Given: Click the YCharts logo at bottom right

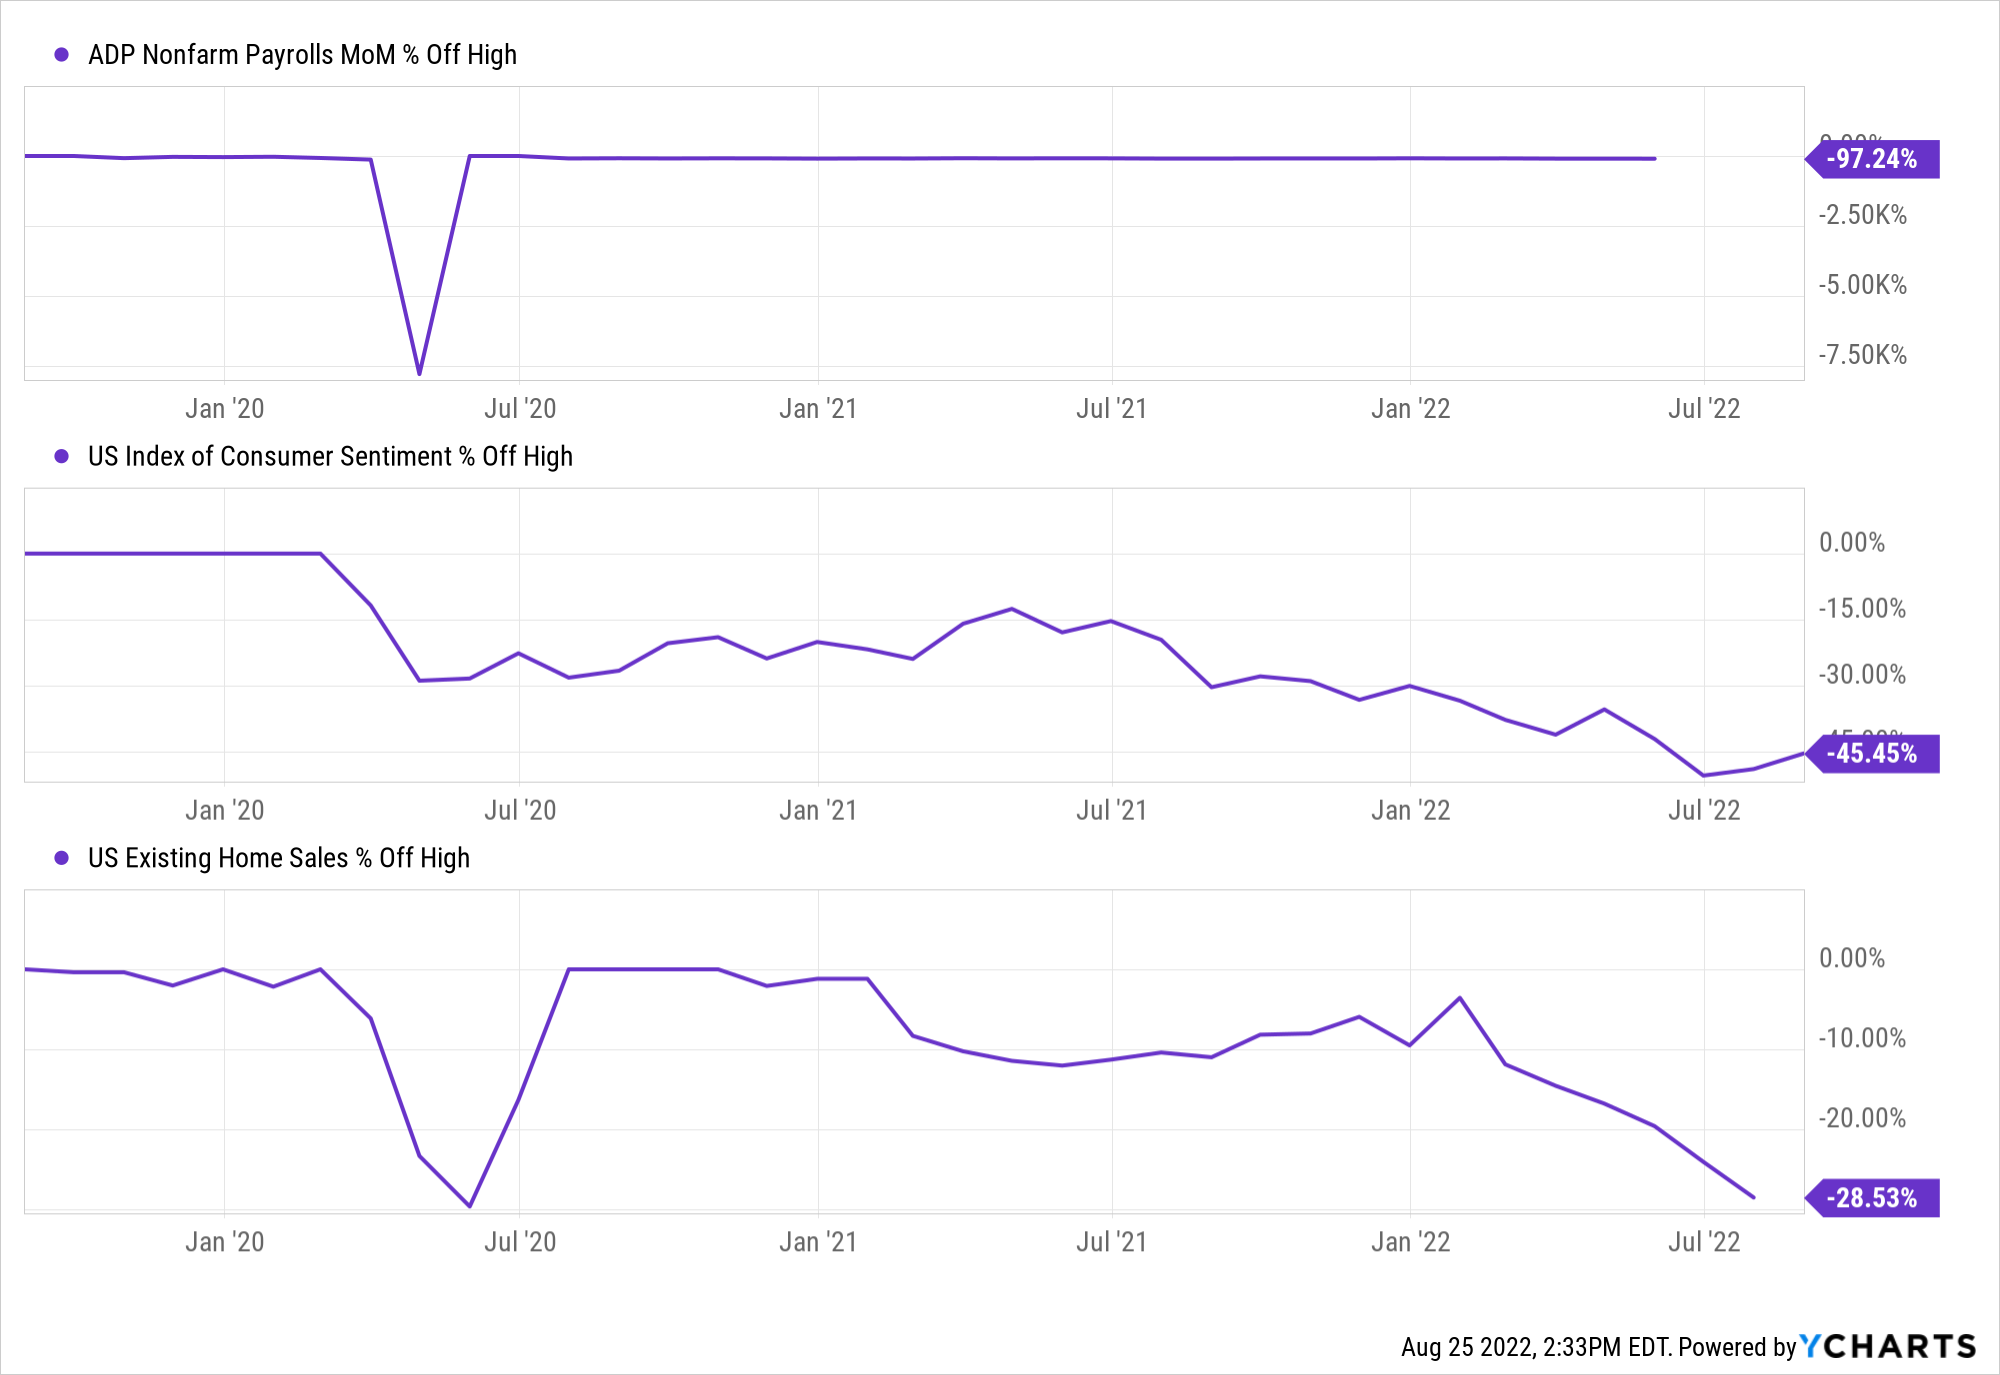Looking at the screenshot, I should 1888,1346.
